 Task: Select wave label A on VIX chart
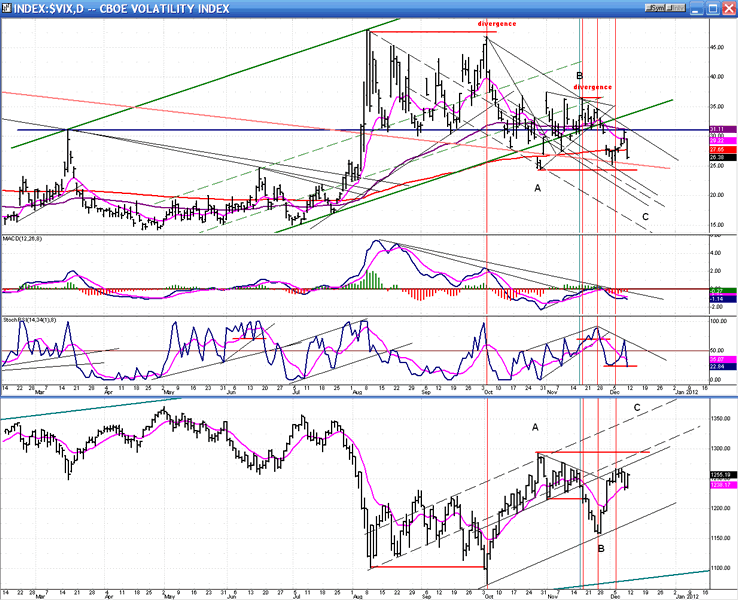537,187
